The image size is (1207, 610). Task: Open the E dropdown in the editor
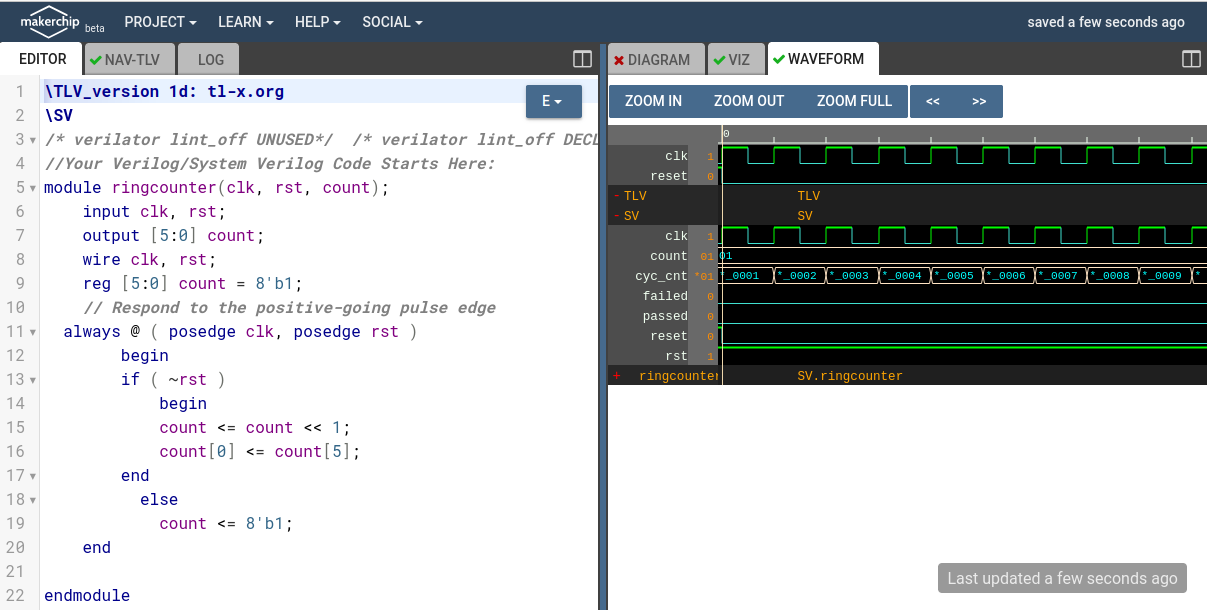click(553, 100)
